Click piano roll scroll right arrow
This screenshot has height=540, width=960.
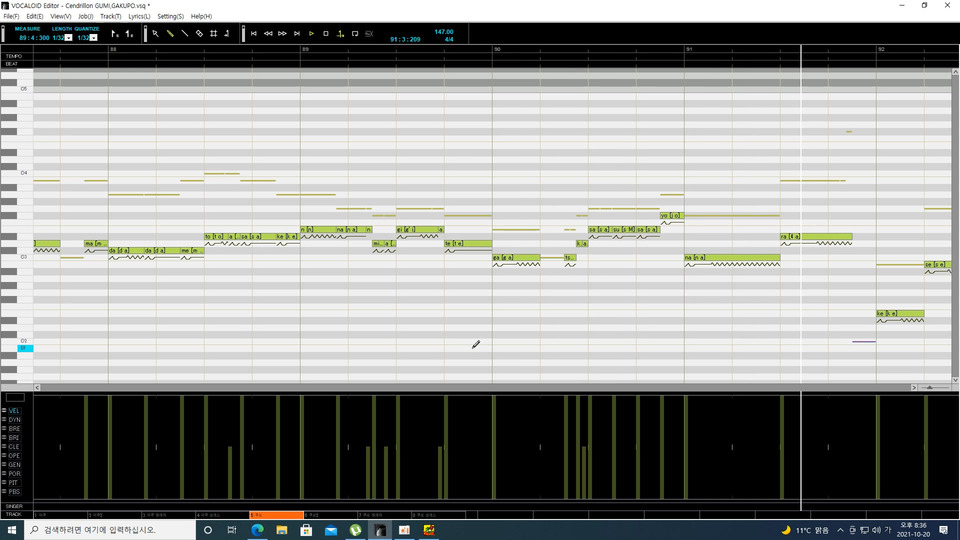[913, 388]
